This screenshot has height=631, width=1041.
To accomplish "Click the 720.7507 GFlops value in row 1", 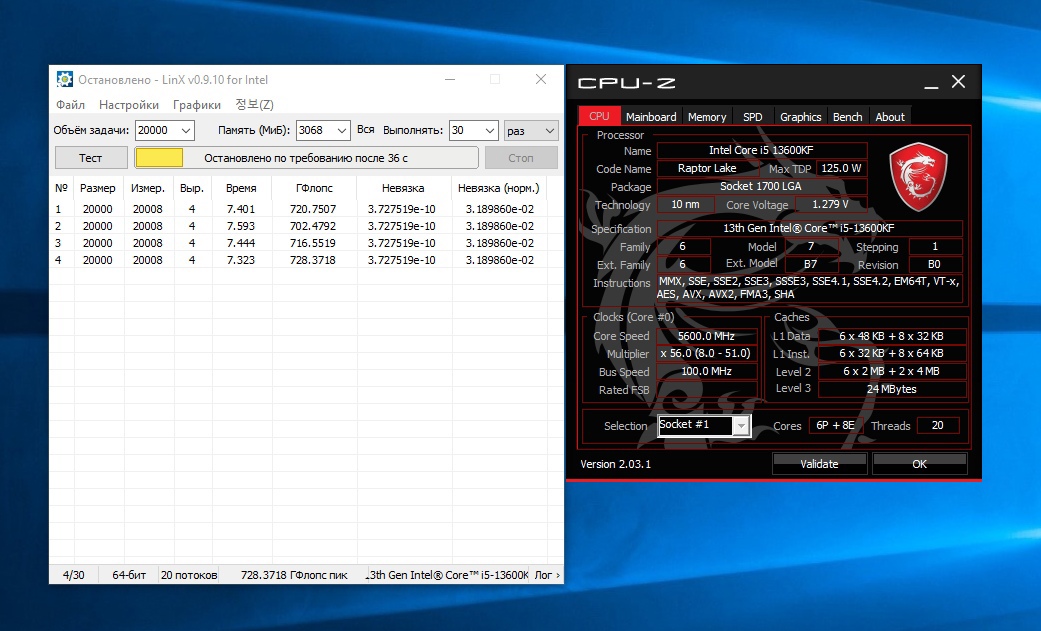I will 313,209.
